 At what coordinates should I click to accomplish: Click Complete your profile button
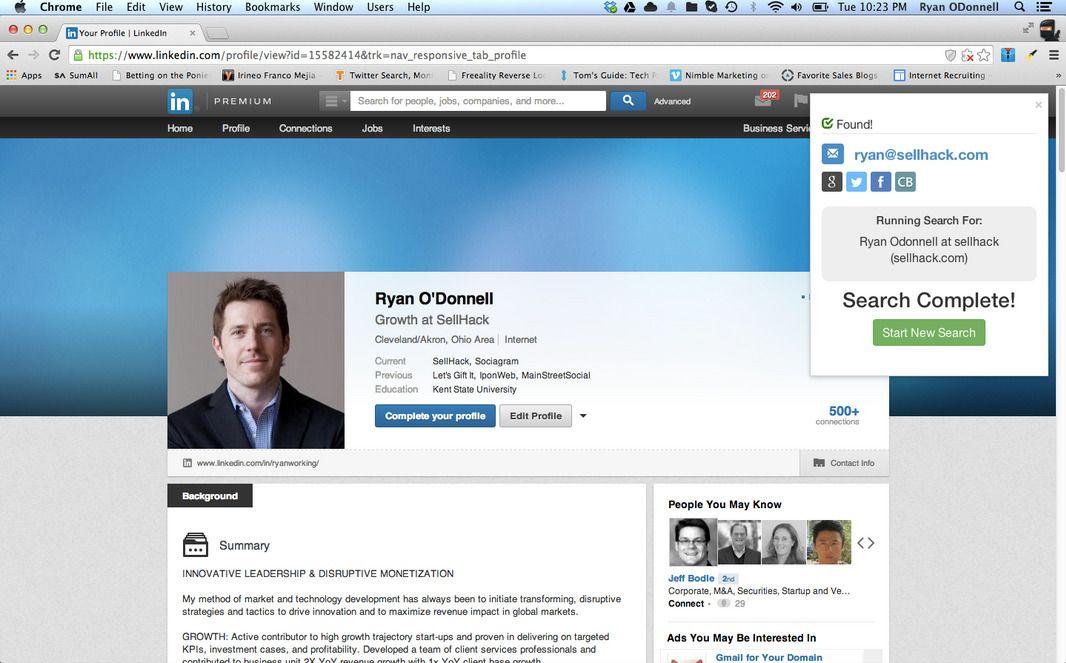point(435,415)
